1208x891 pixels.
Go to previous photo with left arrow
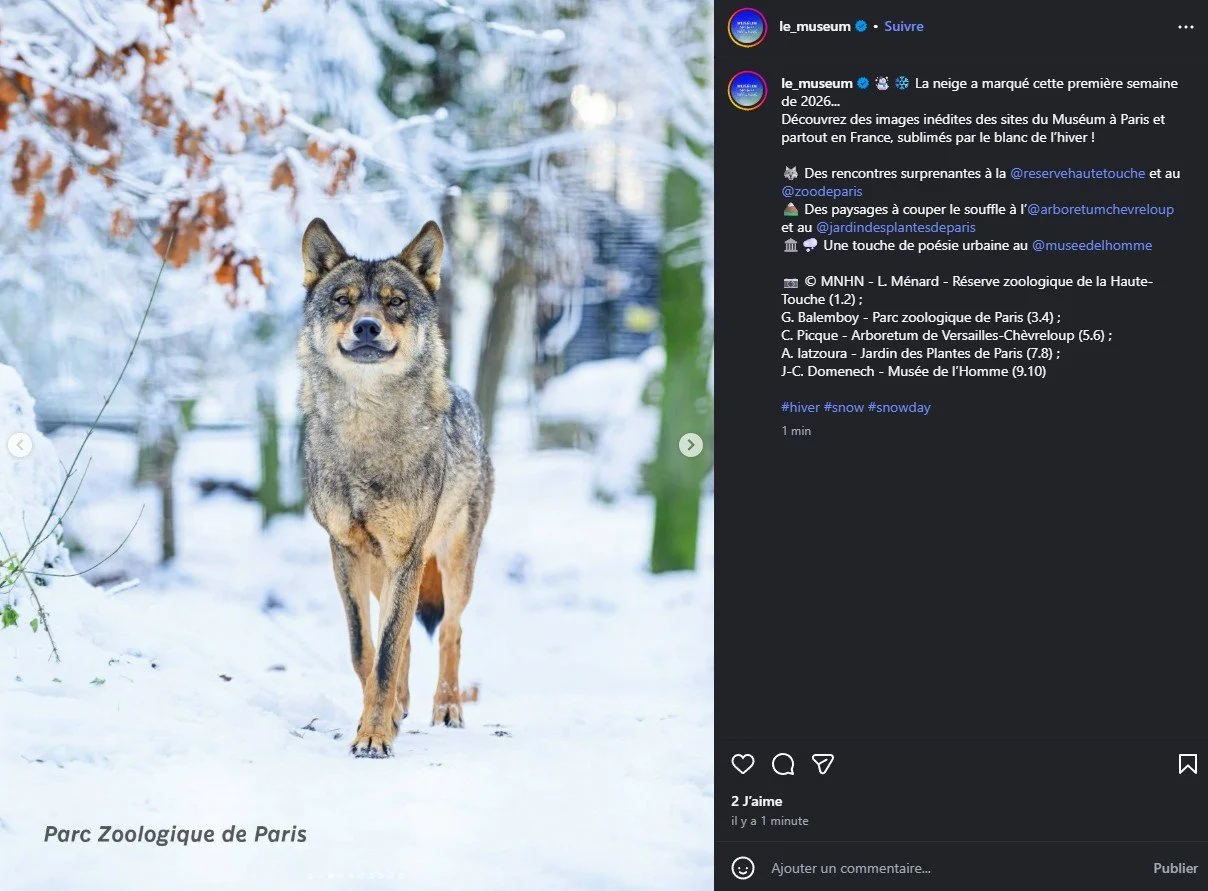(20, 445)
